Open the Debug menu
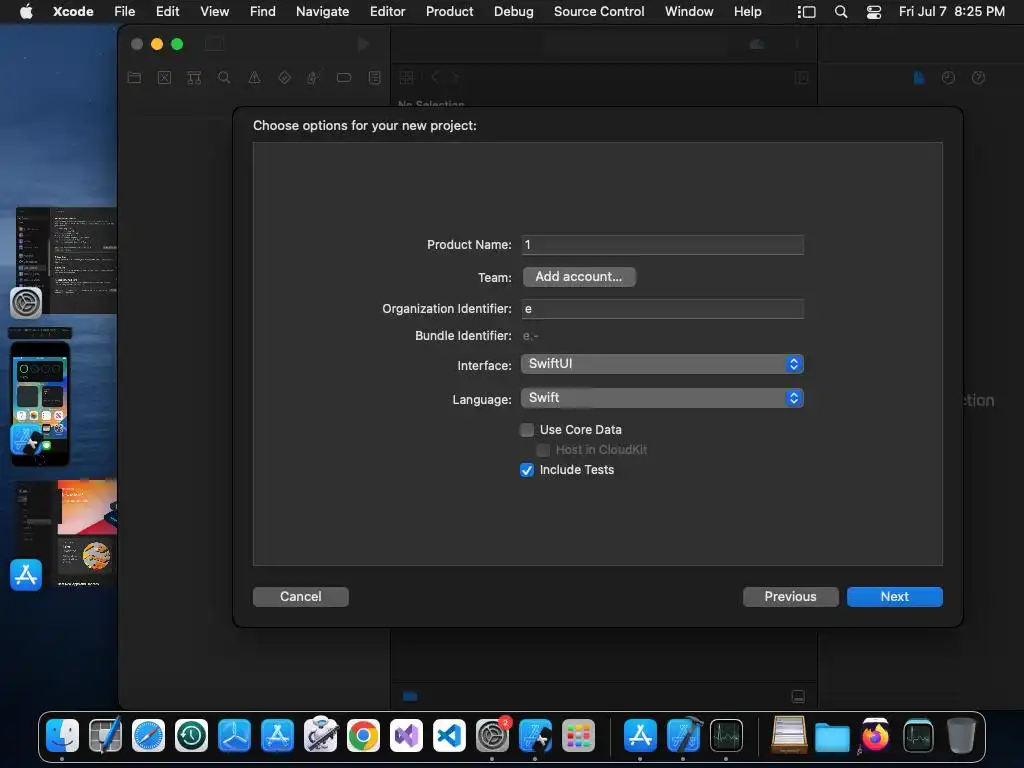 [513, 11]
